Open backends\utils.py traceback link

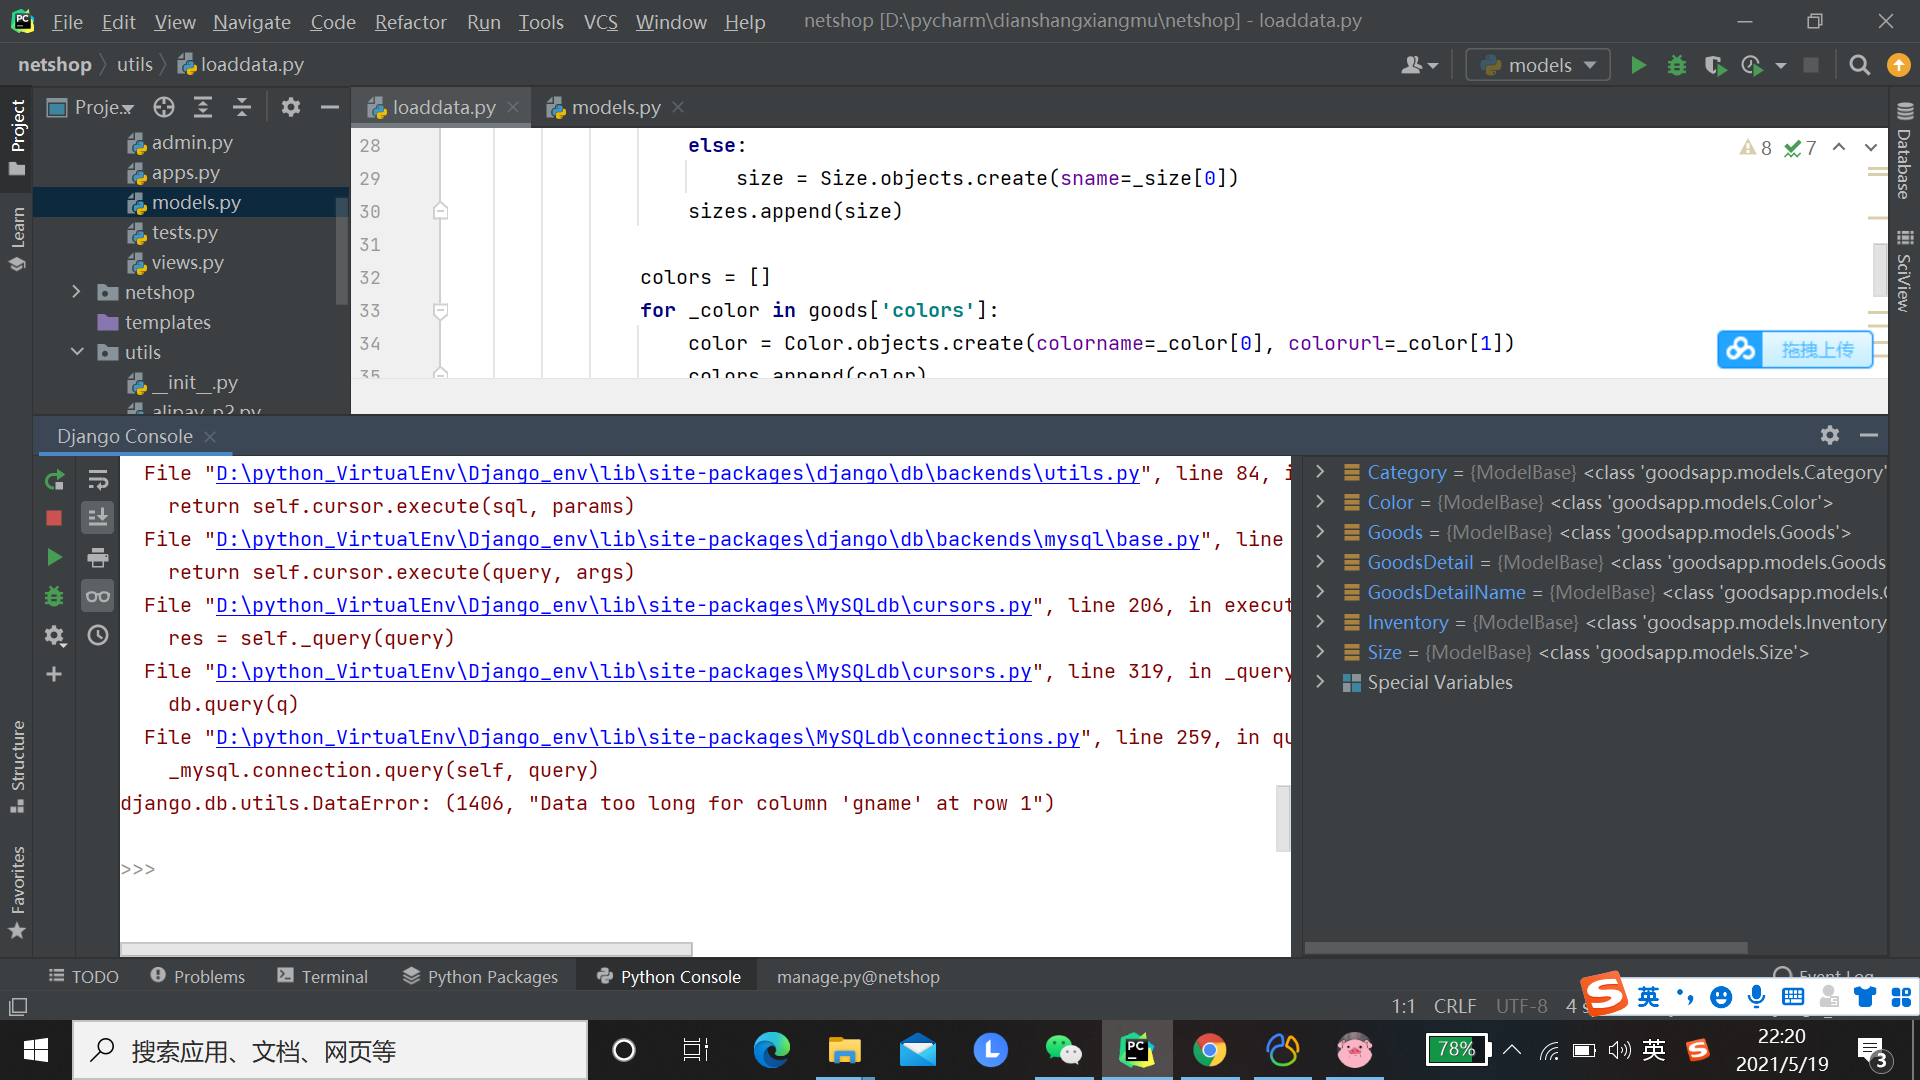[678, 473]
